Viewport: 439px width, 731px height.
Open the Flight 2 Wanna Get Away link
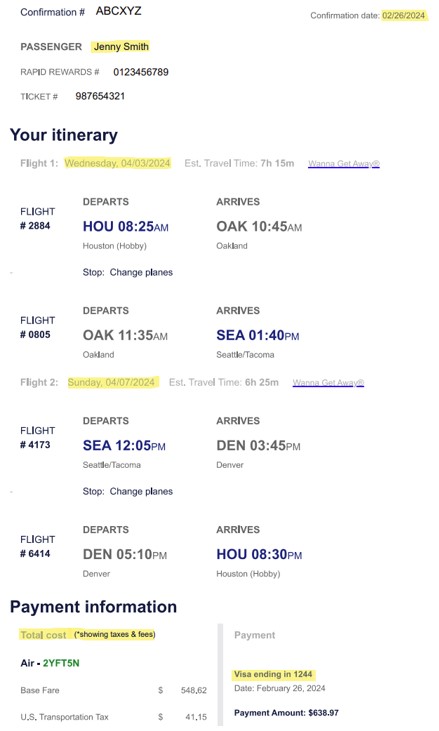point(328,383)
